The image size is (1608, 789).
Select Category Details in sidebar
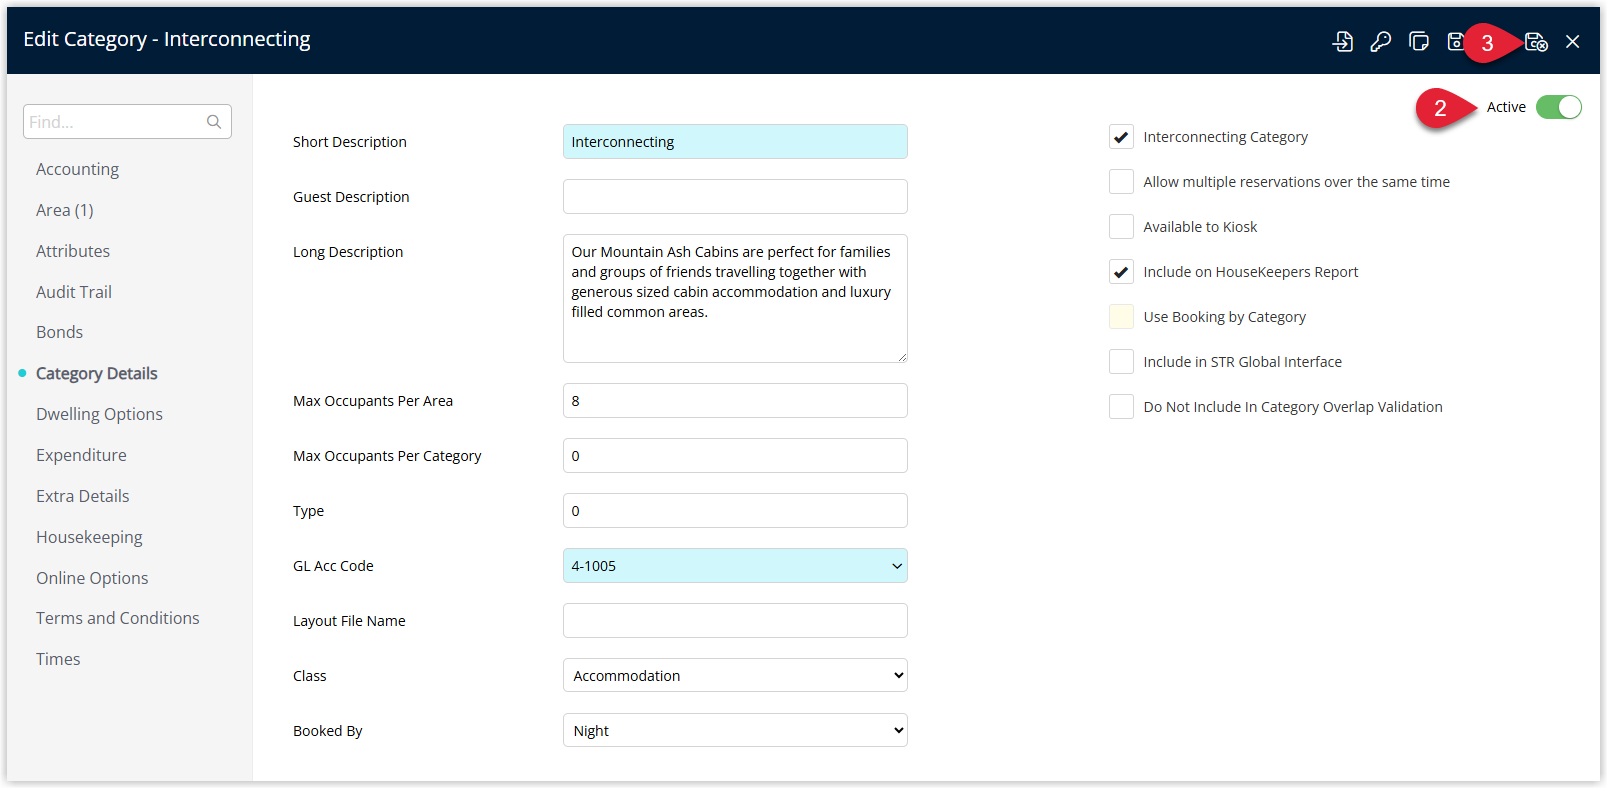tap(97, 373)
